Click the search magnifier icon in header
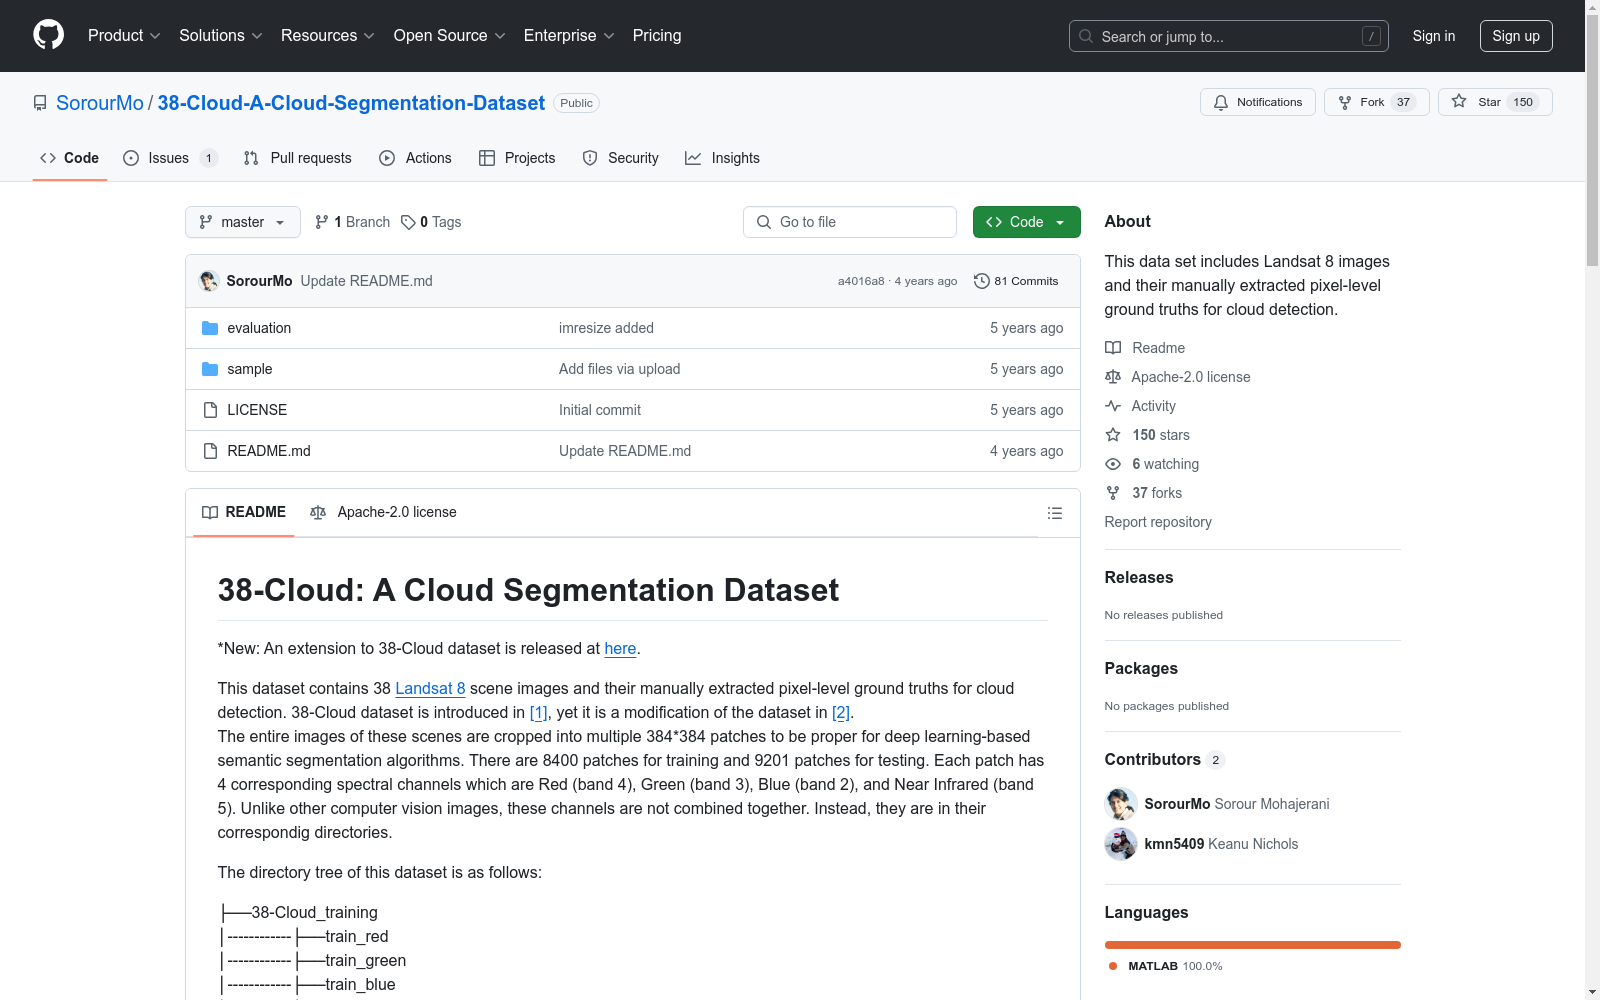This screenshot has height=1000, width=1600. (1086, 36)
